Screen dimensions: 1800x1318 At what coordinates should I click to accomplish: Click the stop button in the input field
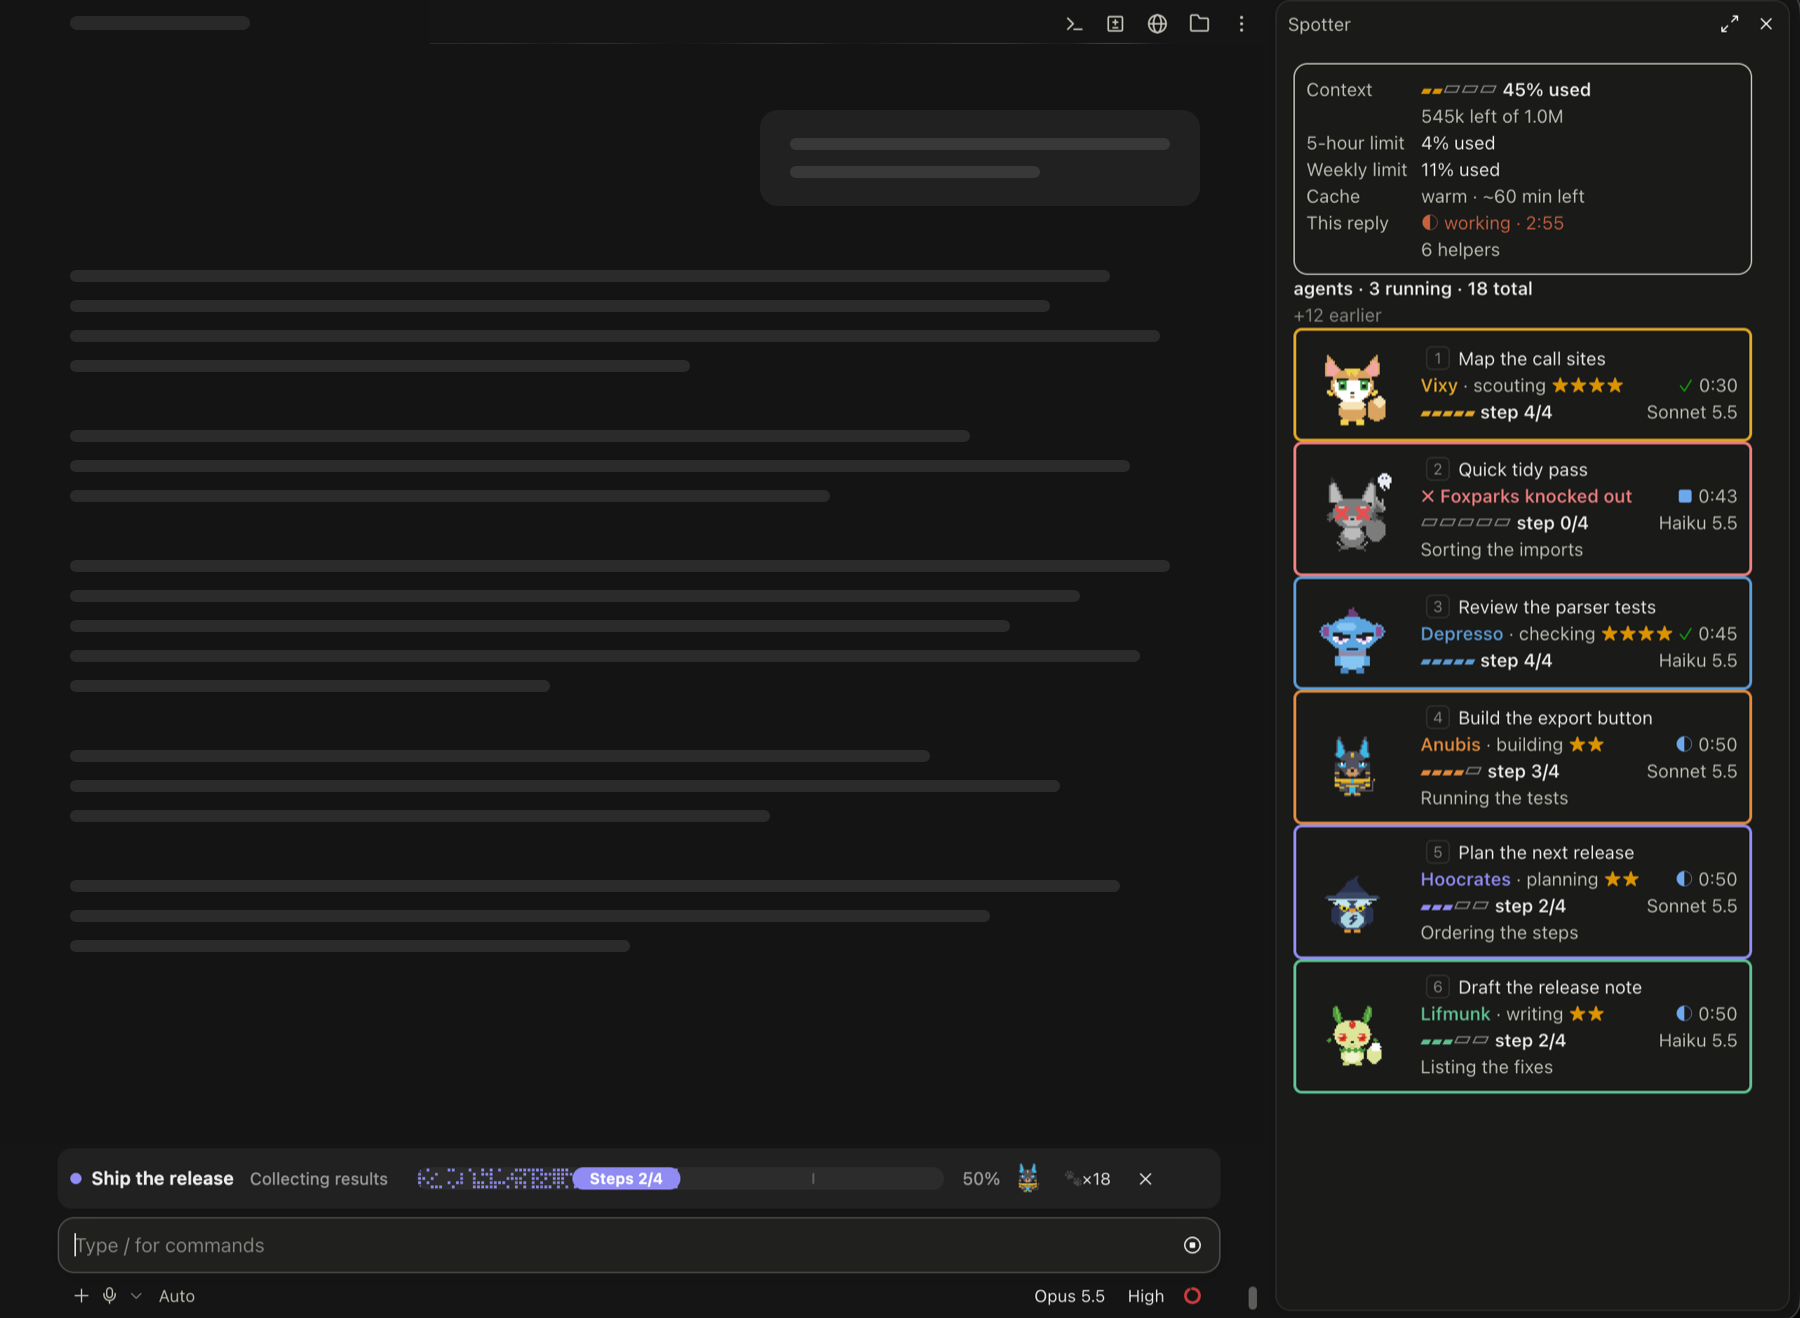point(1192,1245)
